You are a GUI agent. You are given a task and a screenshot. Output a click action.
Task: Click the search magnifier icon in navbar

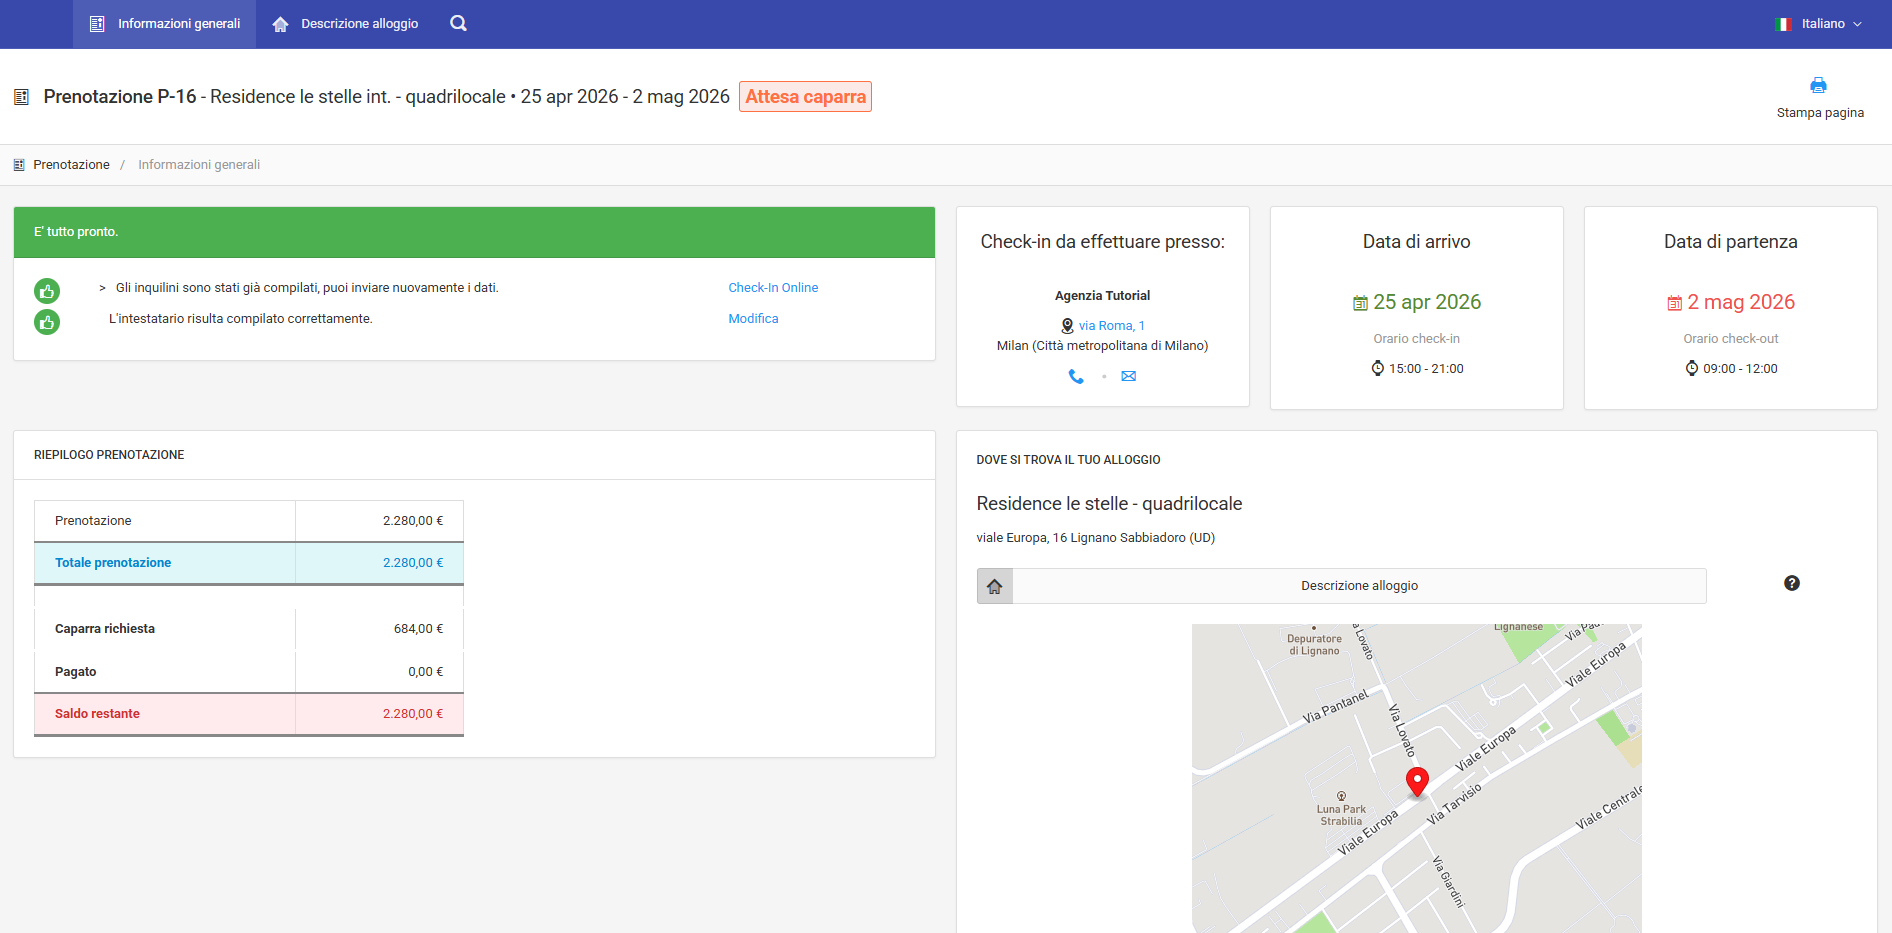[x=458, y=24]
